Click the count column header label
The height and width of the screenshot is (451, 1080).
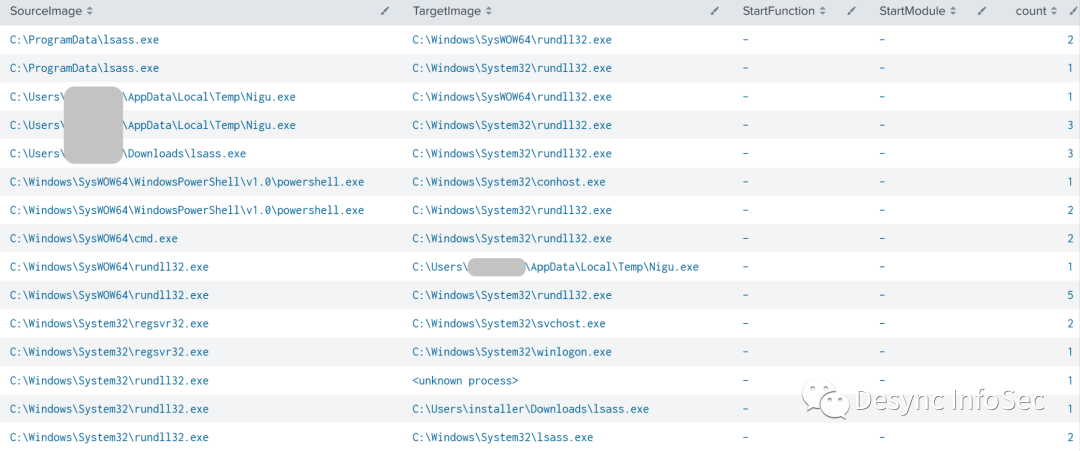click(x=1031, y=11)
